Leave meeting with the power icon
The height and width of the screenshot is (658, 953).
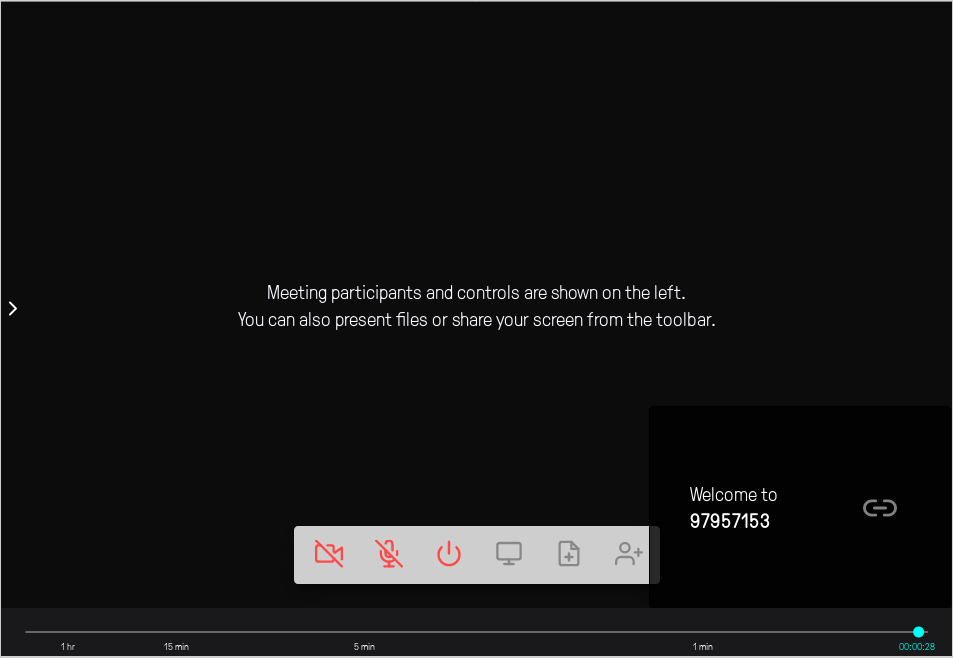449,553
